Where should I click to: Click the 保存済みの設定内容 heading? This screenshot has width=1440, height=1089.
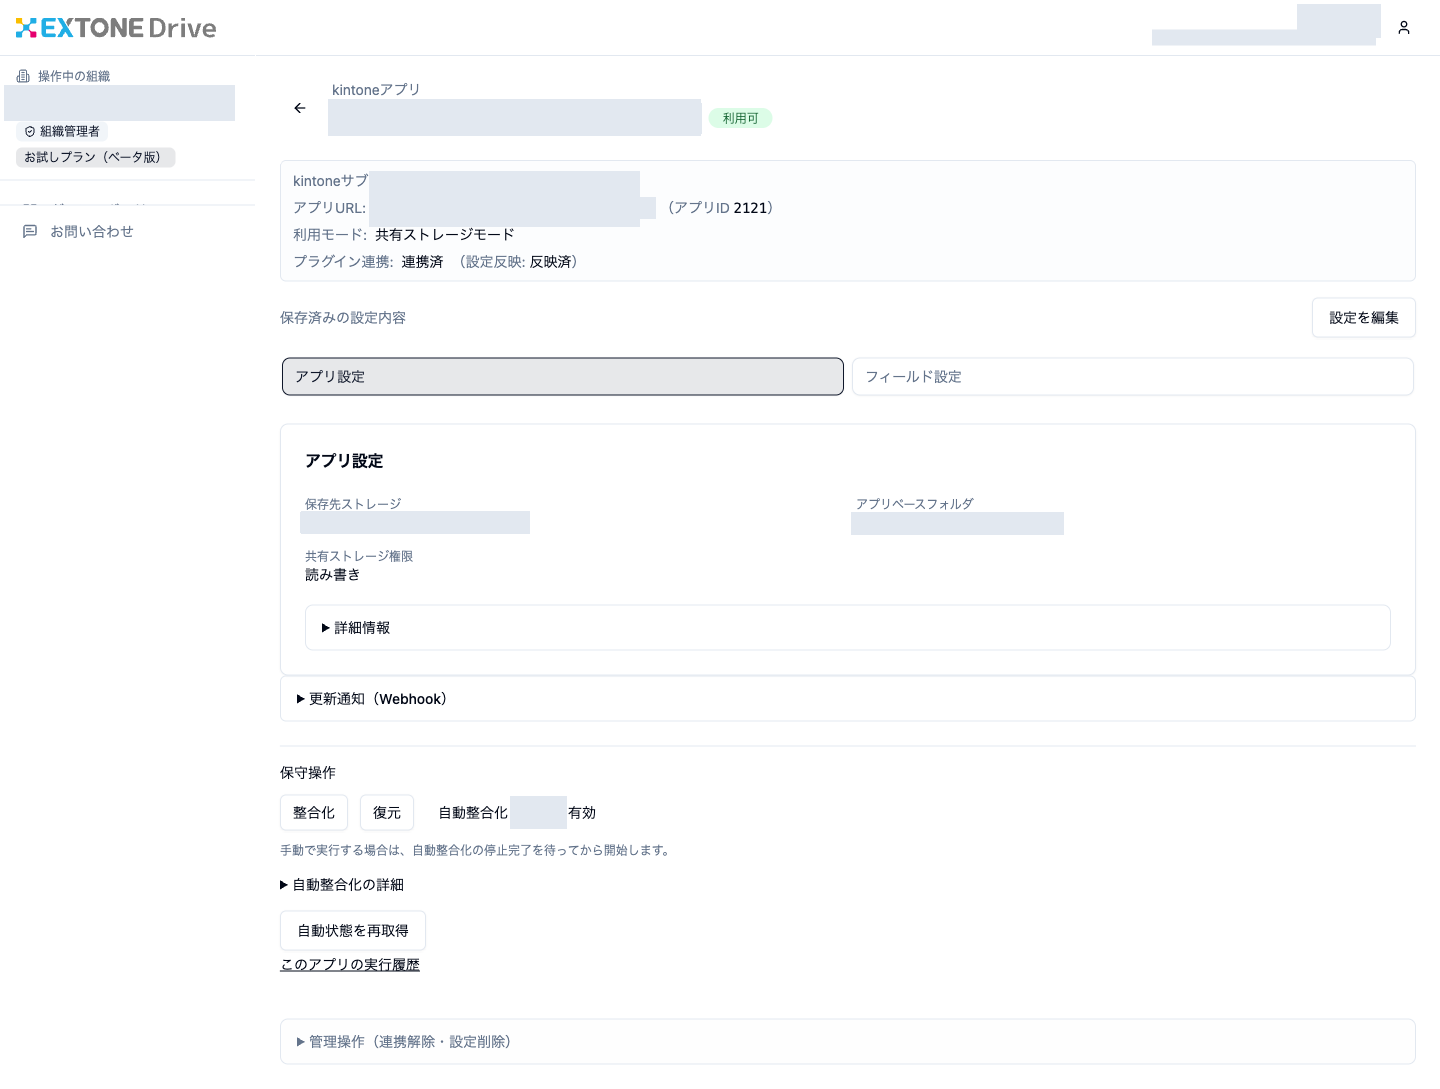tap(343, 318)
